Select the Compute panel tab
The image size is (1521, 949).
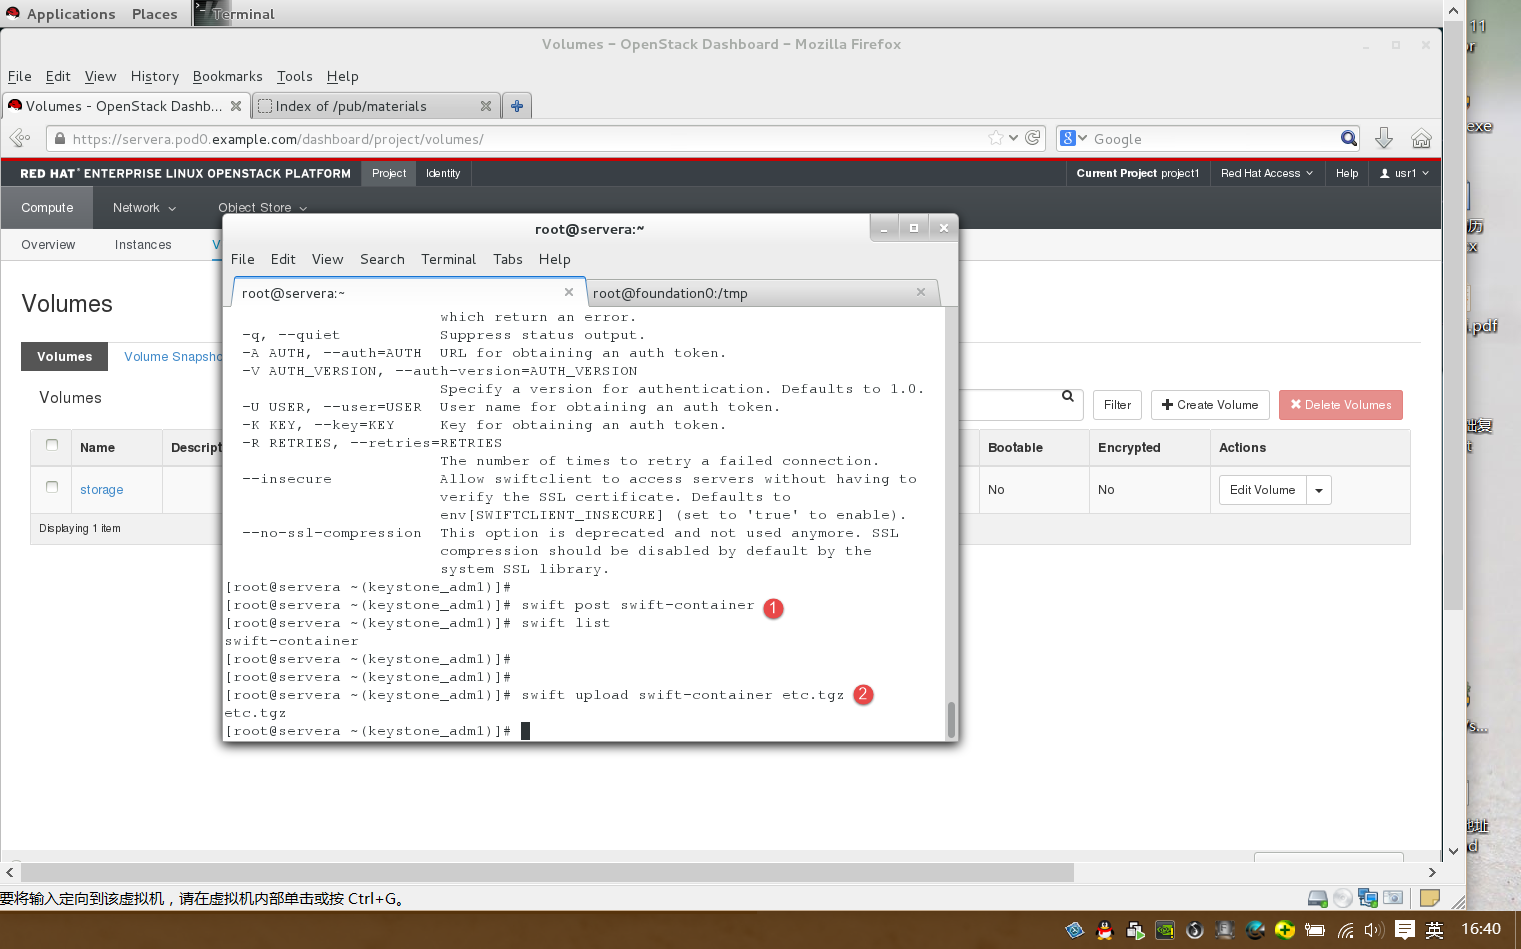(x=47, y=208)
